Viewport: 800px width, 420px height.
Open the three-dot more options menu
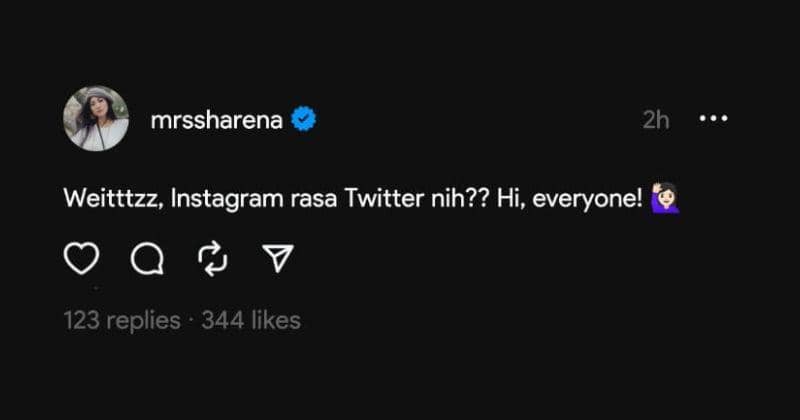[x=713, y=119]
